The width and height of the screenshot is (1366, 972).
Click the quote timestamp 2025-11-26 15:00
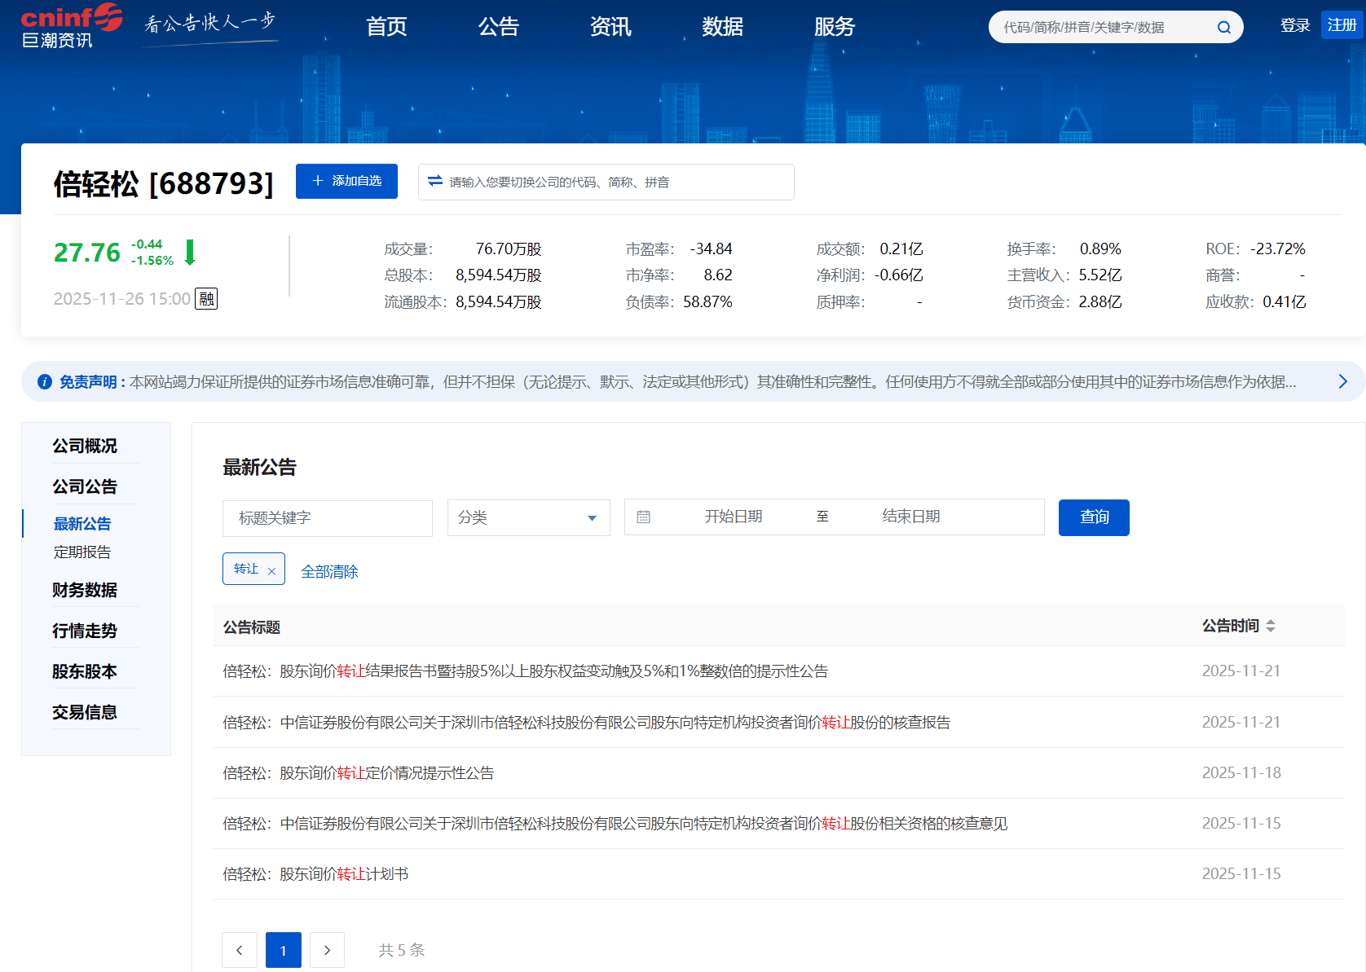(122, 299)
